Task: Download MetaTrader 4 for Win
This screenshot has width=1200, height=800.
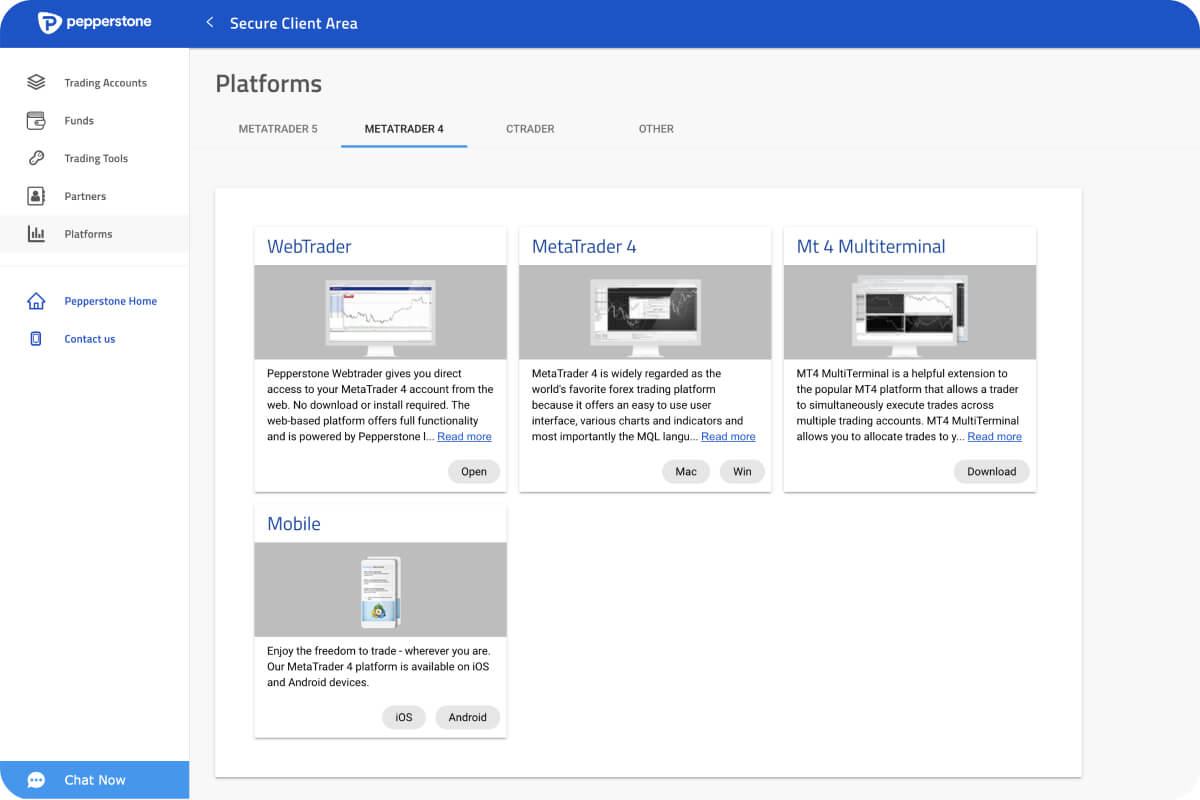Action: tap(742, 472)
